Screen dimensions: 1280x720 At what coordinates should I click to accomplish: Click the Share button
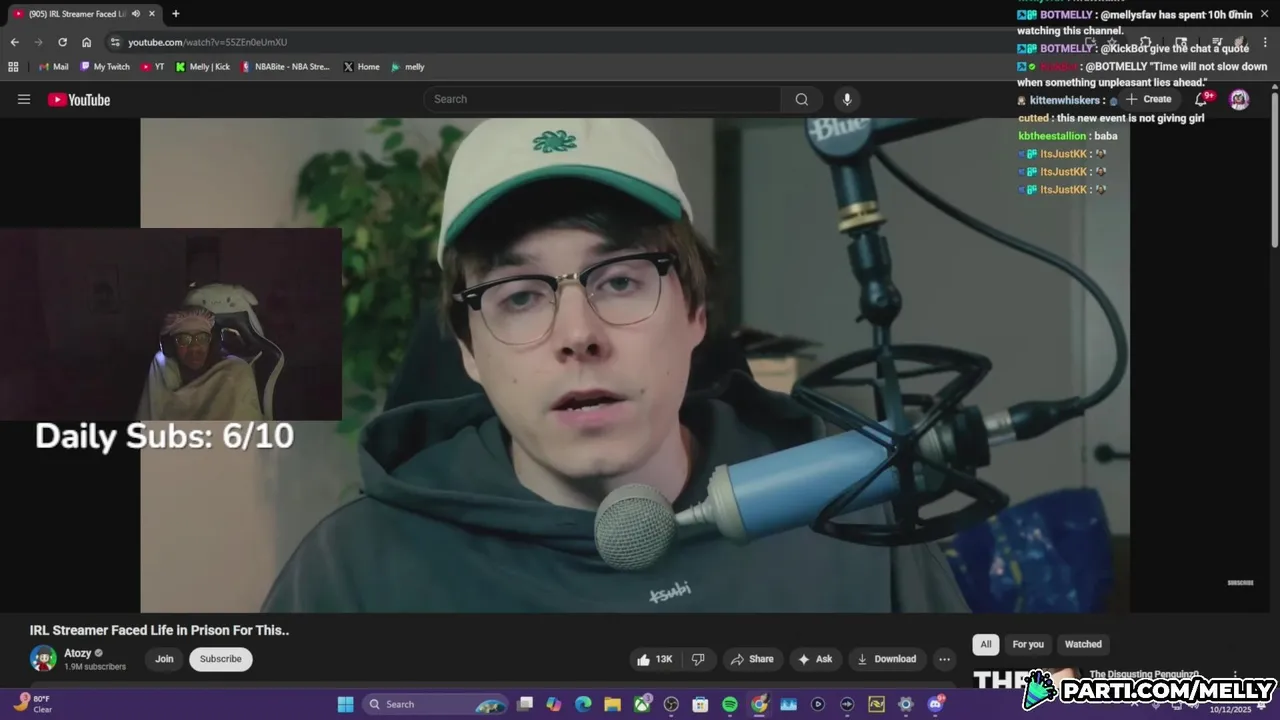point(752,659)
